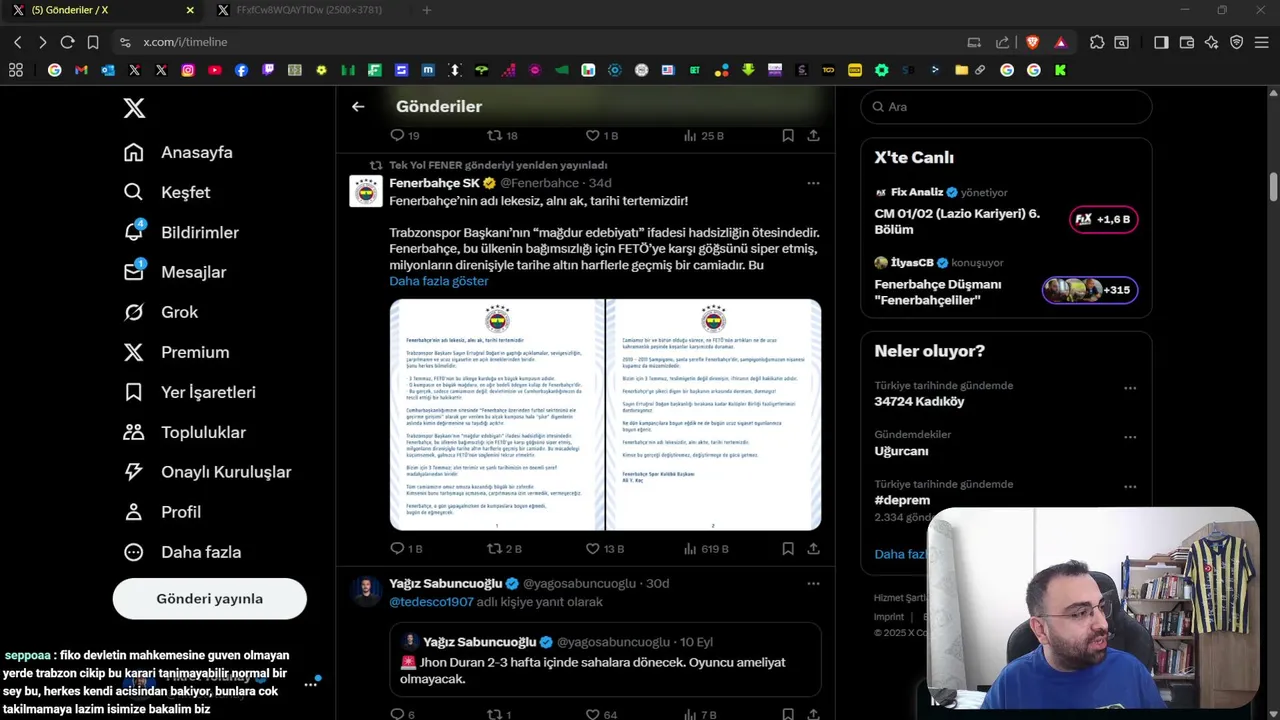The width and height of the screenshot is (1280, 720).
Task: Reply to Fenerbahçe SK post
Action: [406, 549]
